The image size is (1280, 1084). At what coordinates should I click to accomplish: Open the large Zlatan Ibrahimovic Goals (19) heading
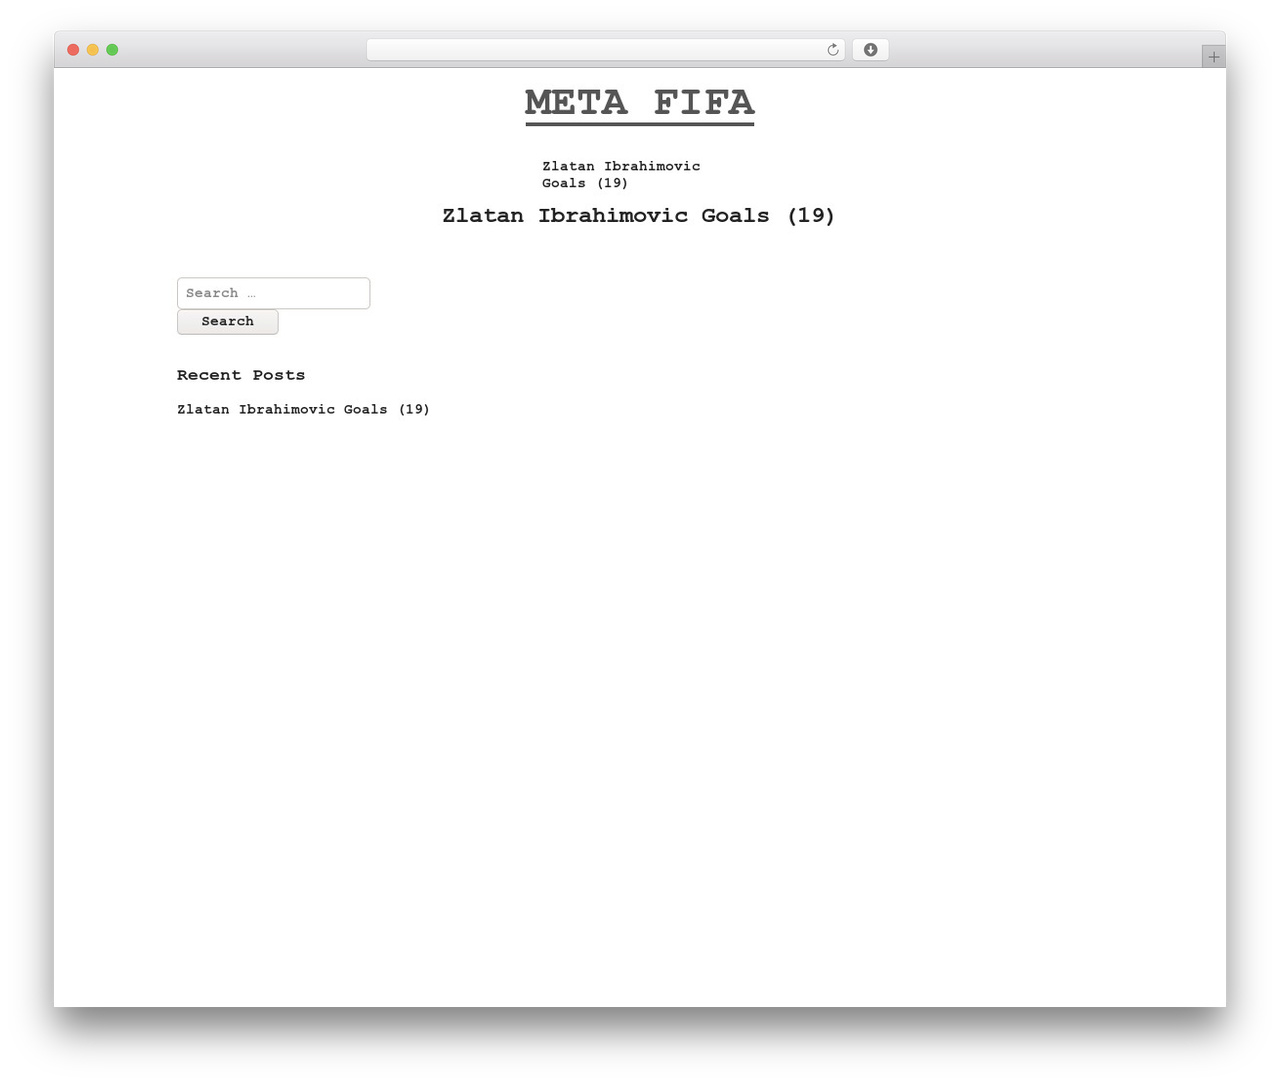coord(639,215)
